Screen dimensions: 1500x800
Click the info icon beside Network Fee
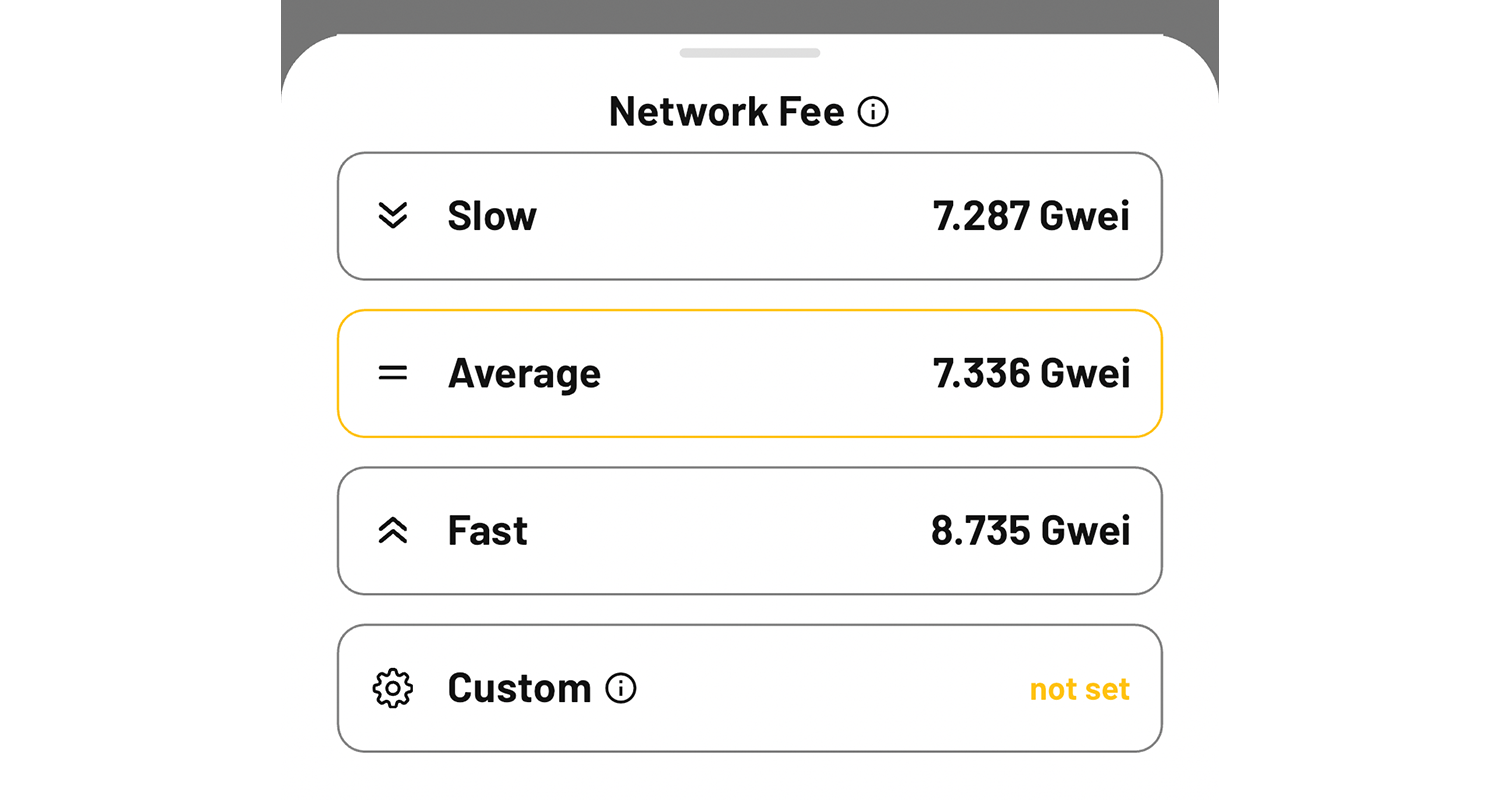point(873,112)
